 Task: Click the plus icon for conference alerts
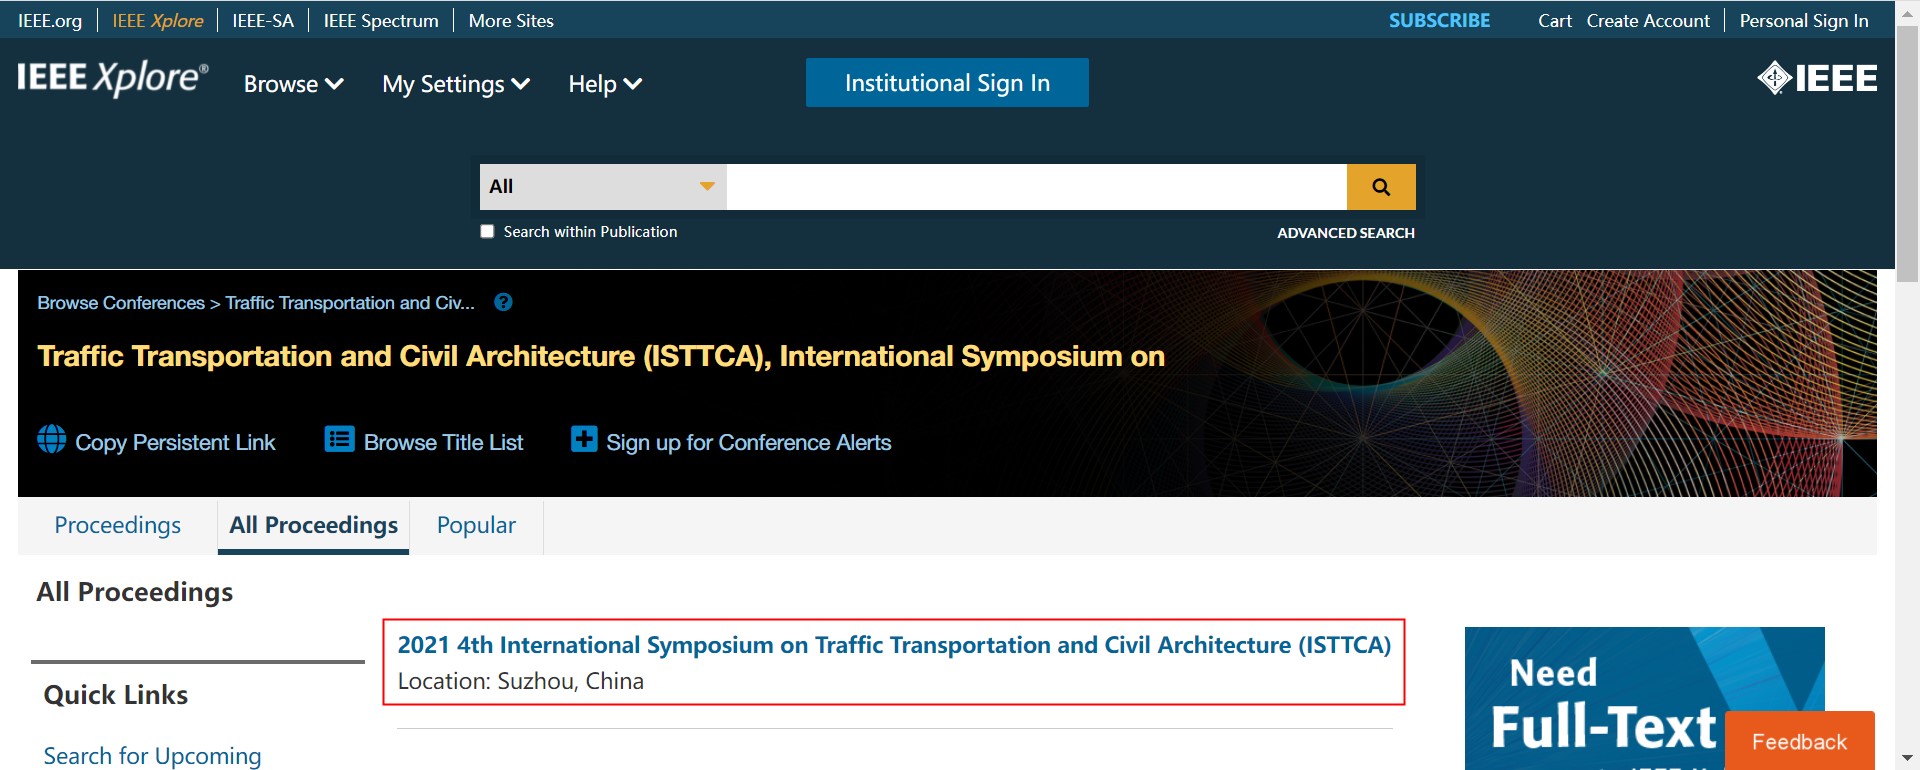point(584,439)
